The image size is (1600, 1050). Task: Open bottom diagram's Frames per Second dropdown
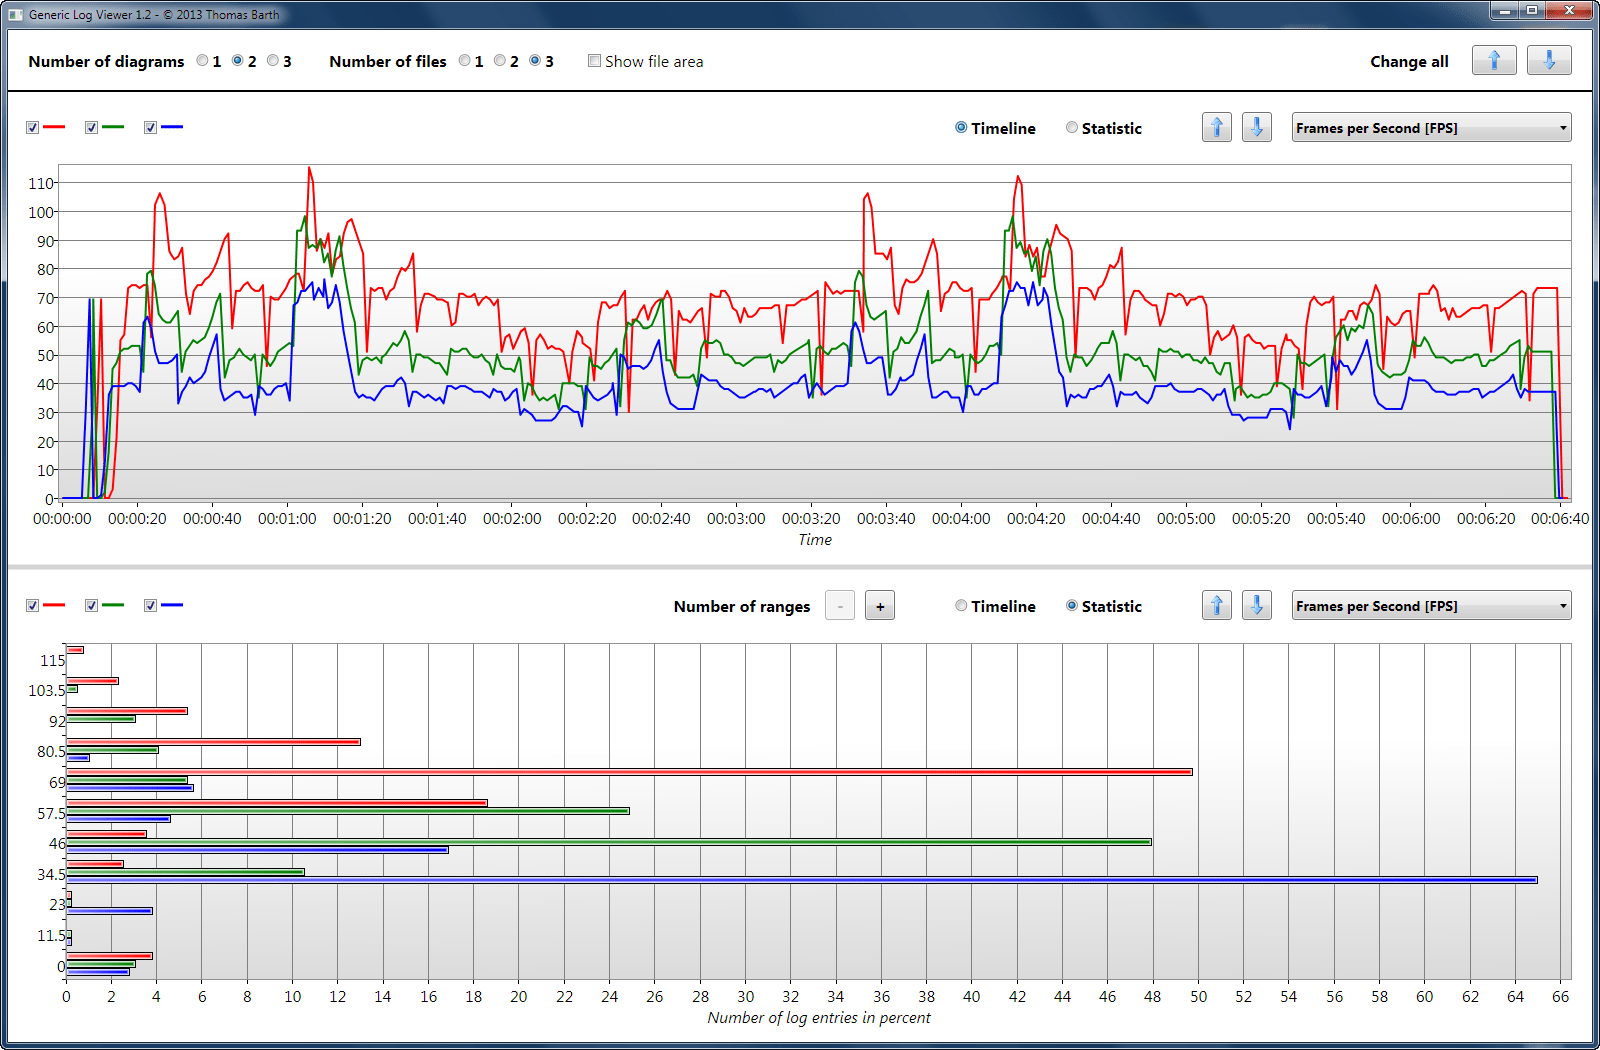click(1431, 605)
